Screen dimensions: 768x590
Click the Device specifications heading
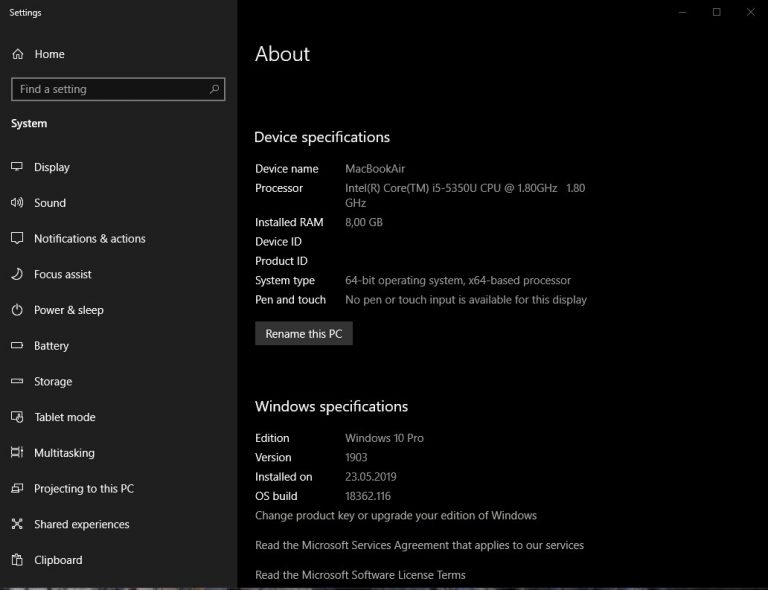click(x=322, y=137)
